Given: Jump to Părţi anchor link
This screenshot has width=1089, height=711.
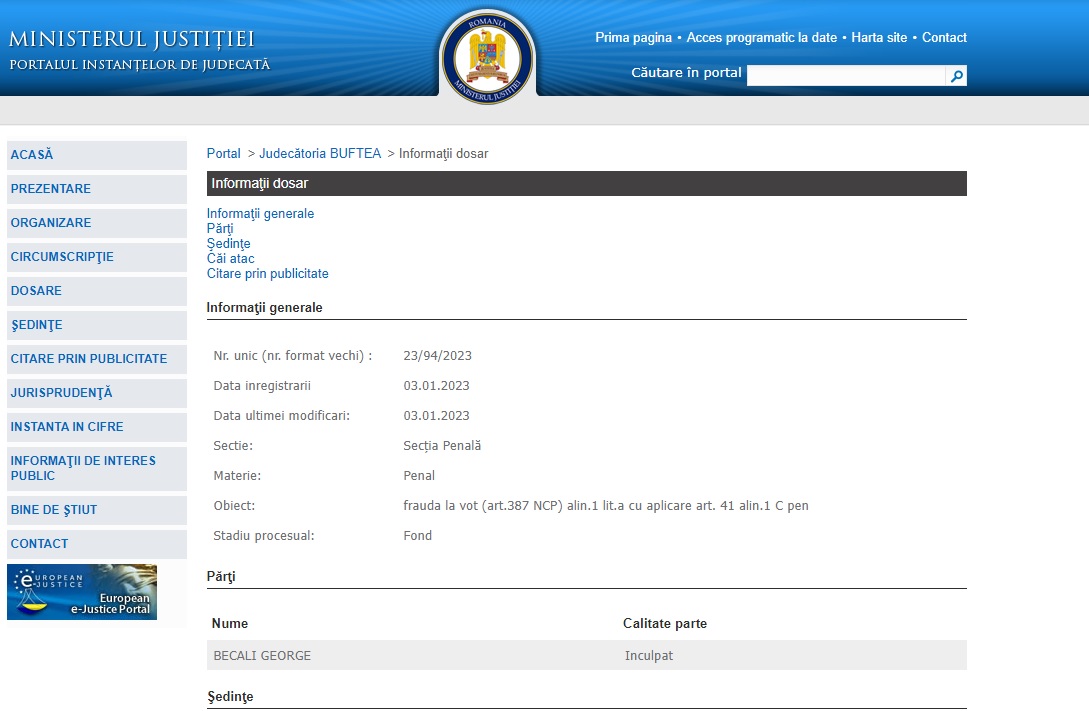Looking at the screenshot, I should pos(220,228).
